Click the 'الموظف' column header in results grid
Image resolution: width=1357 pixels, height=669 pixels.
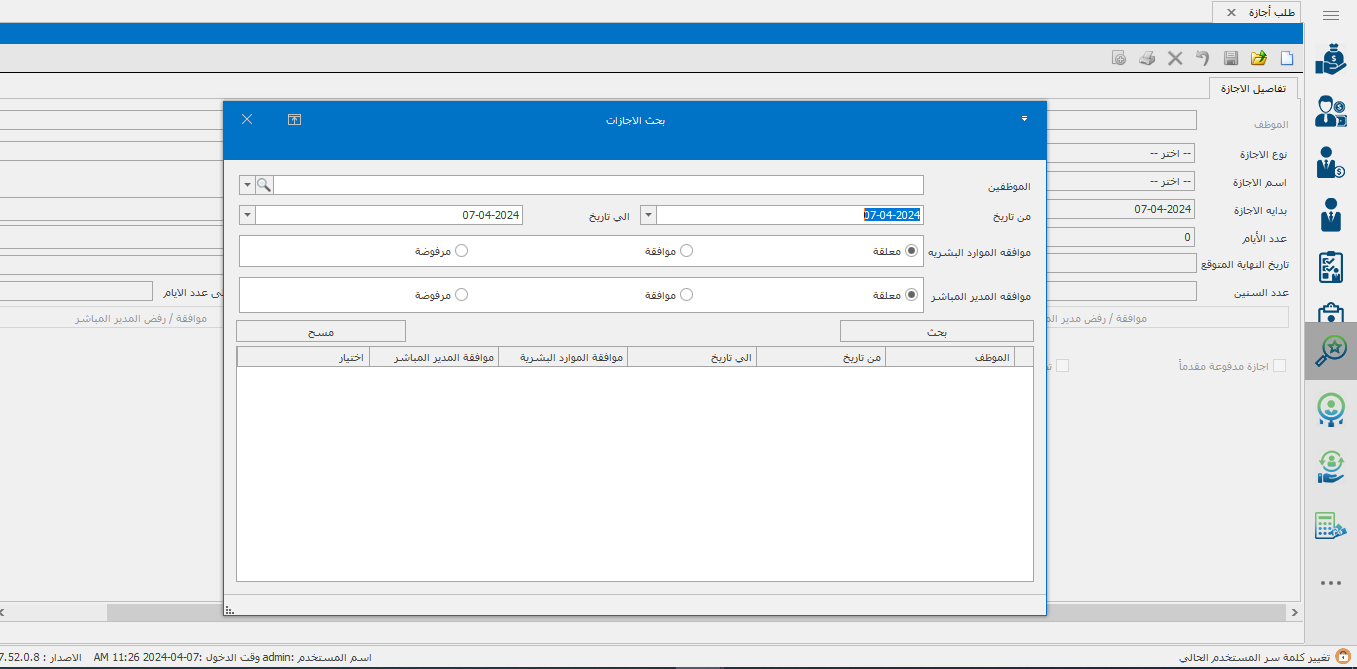point(949,357)
